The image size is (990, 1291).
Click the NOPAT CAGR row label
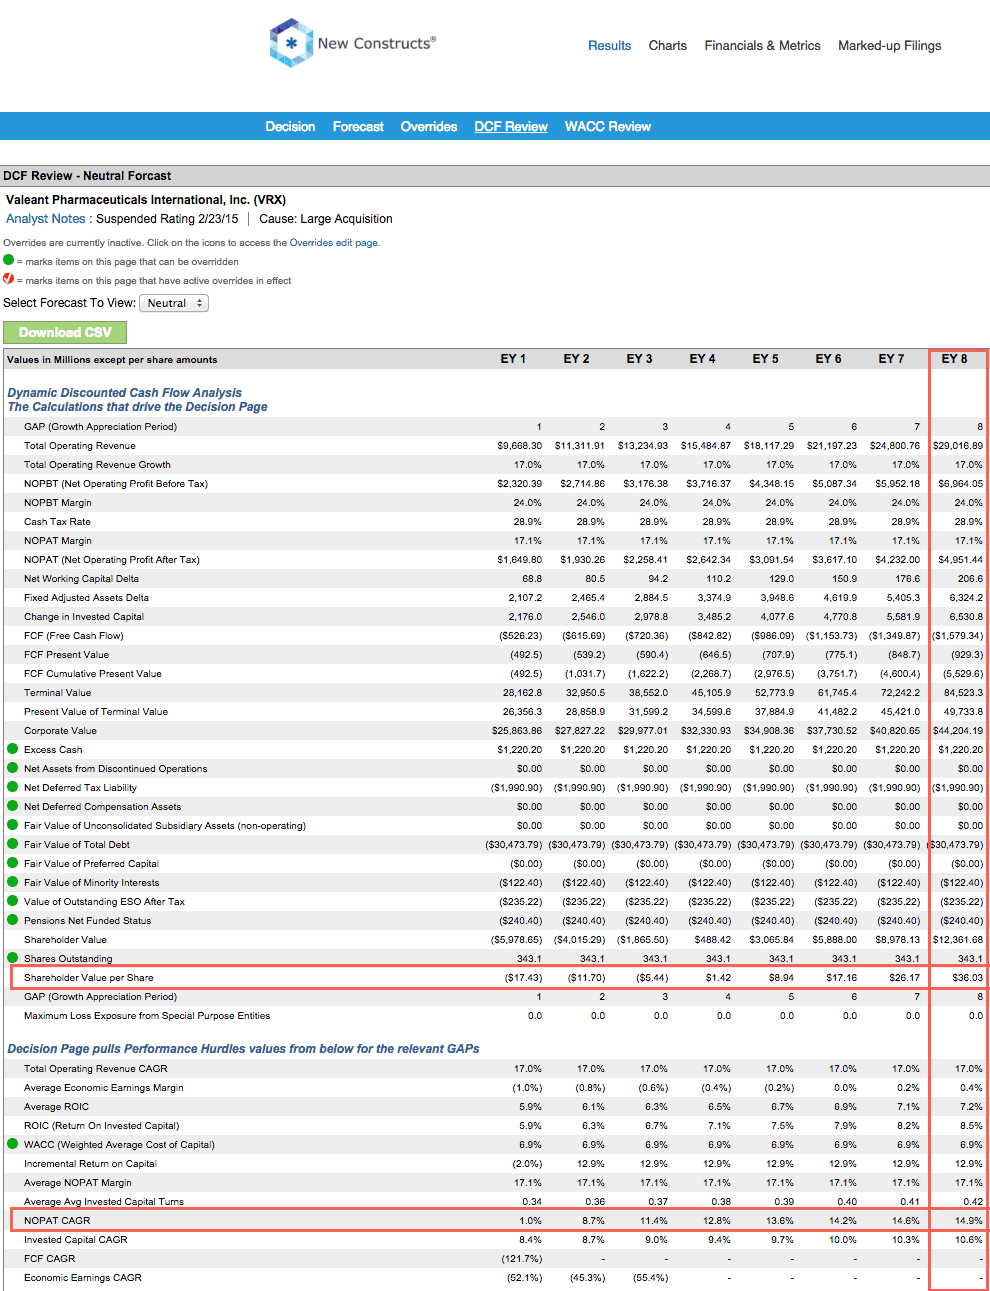57,1221
